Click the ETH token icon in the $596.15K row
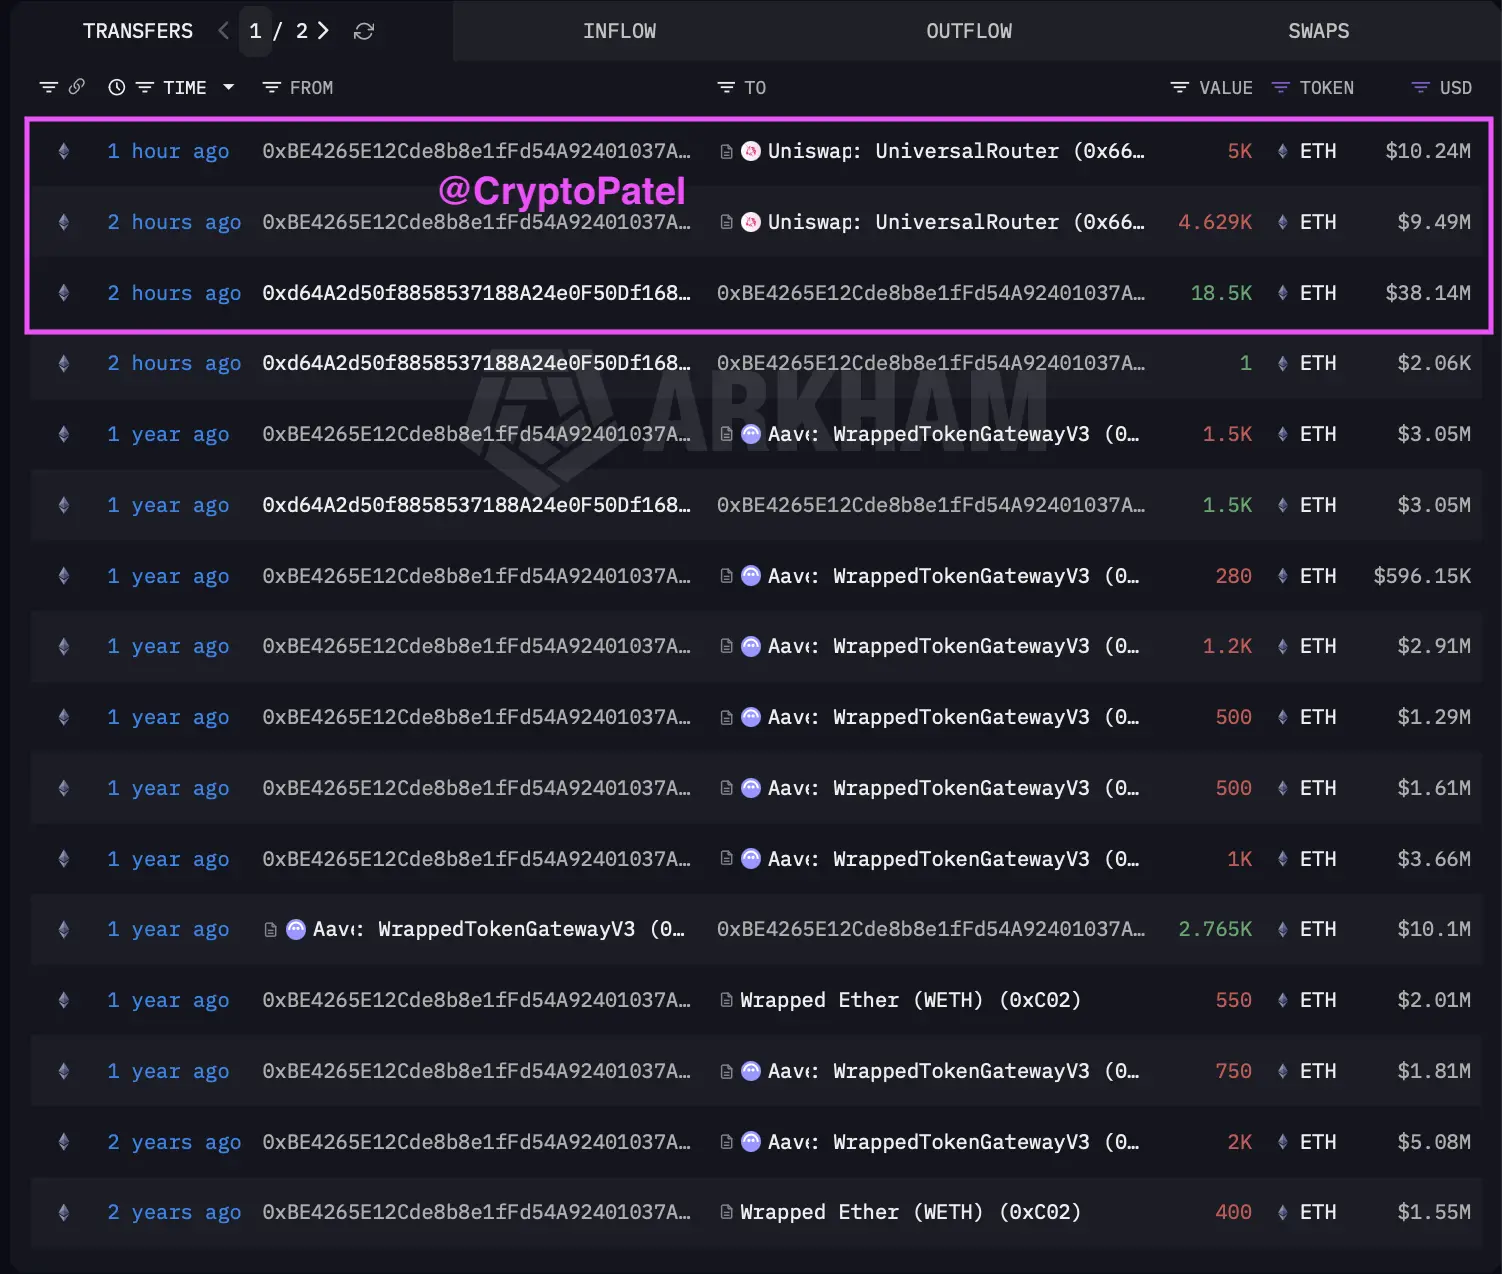 click(1283, 576)
